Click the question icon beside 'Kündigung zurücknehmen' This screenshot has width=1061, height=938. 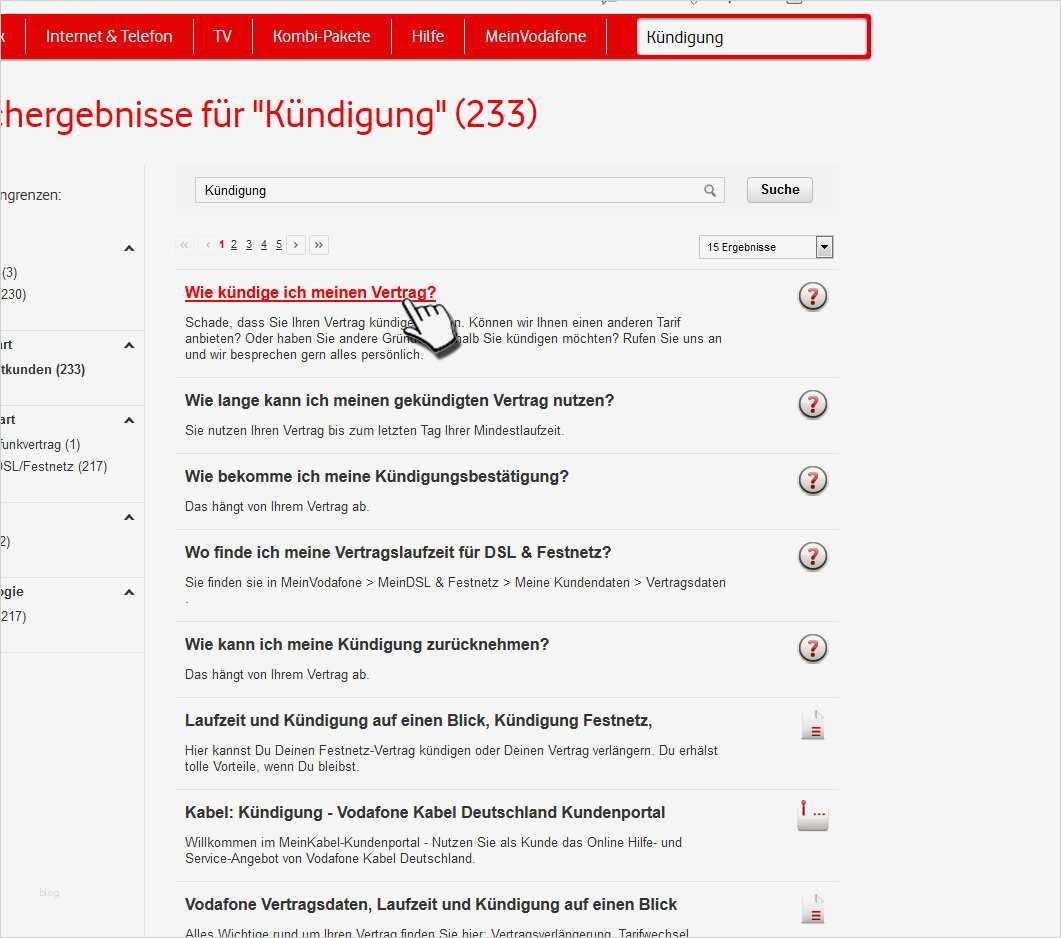click(x=813, y=648)
